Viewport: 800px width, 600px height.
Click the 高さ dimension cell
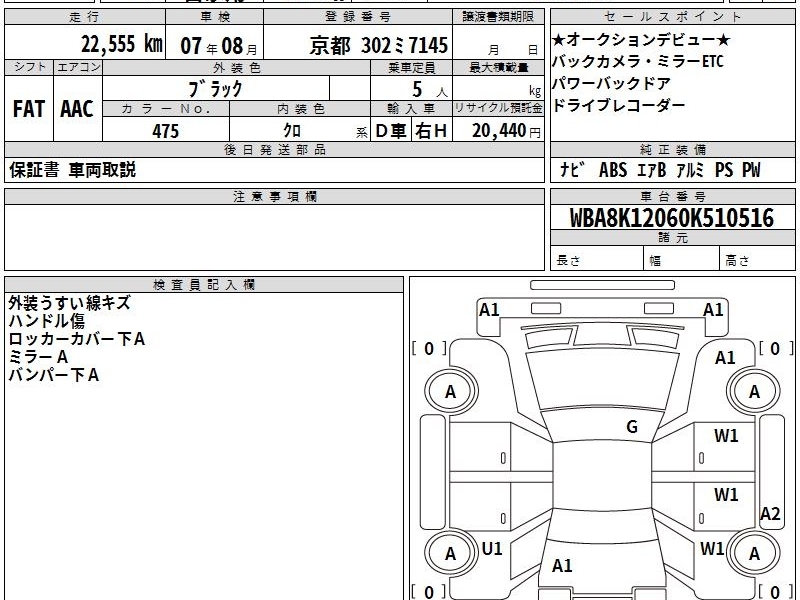pyautogui.click(x=758, y=260)
